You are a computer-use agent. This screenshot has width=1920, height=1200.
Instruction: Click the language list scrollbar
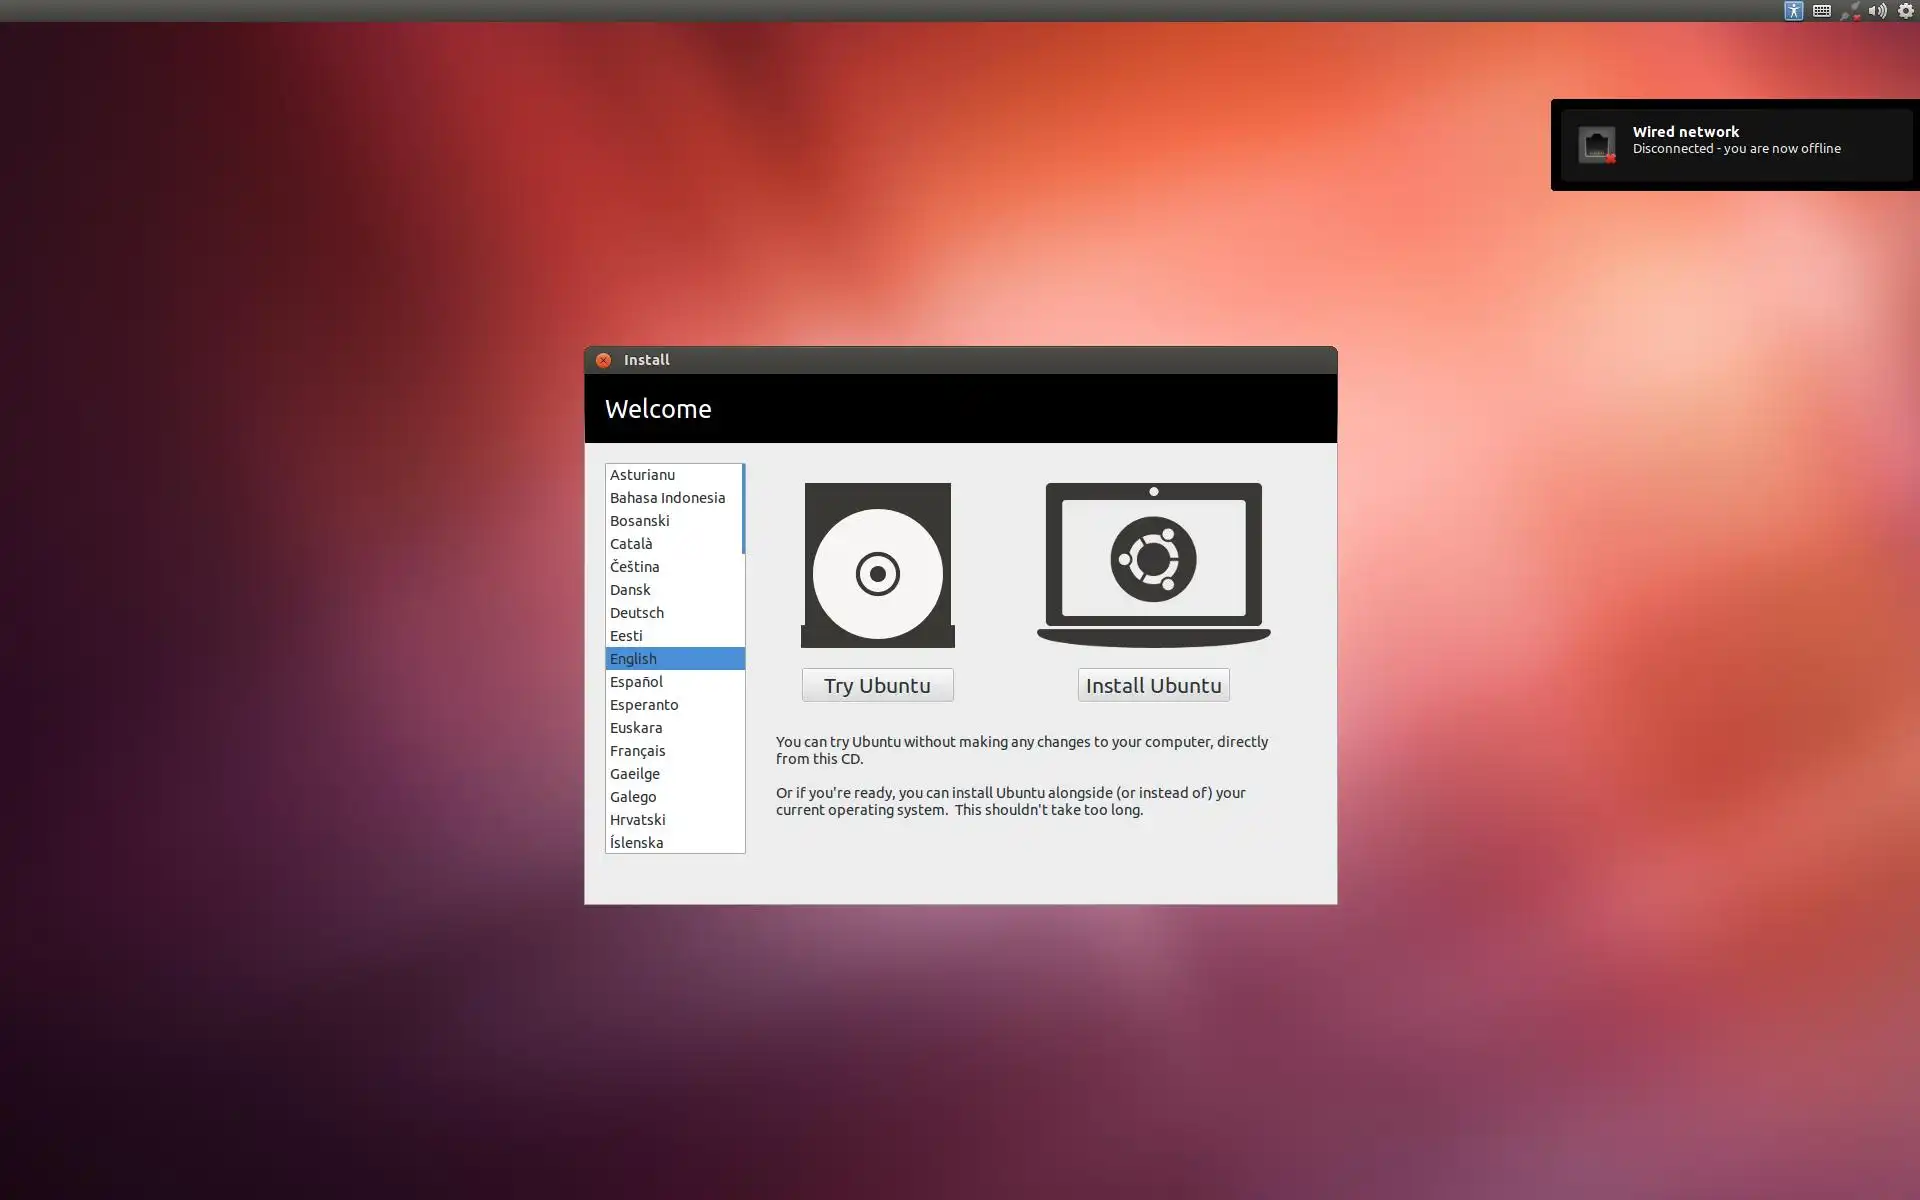pos(743,510)
